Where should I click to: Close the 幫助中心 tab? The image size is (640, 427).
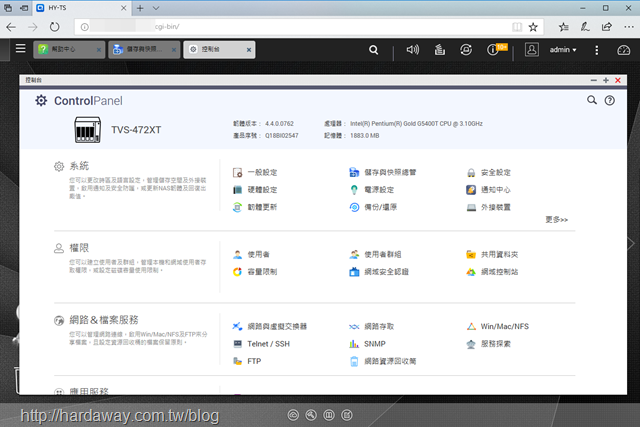[x=99, y=50]
